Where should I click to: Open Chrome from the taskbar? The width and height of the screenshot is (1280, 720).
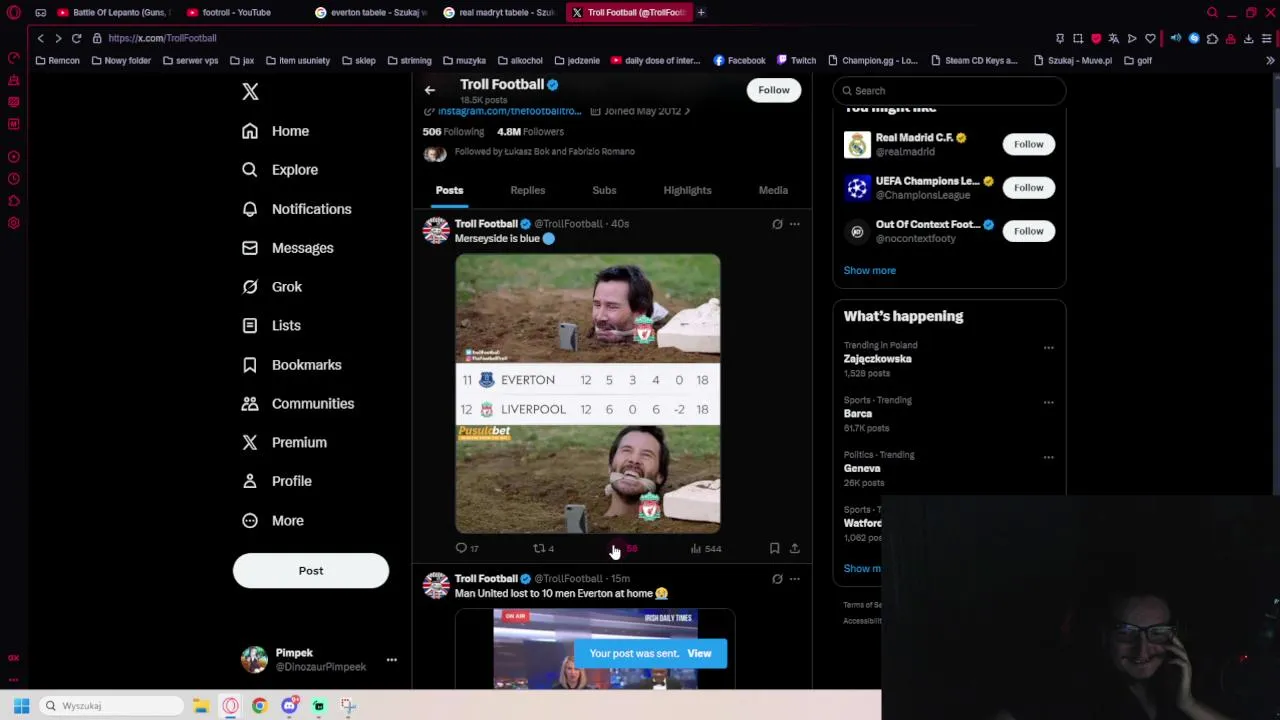pos(260,706)
